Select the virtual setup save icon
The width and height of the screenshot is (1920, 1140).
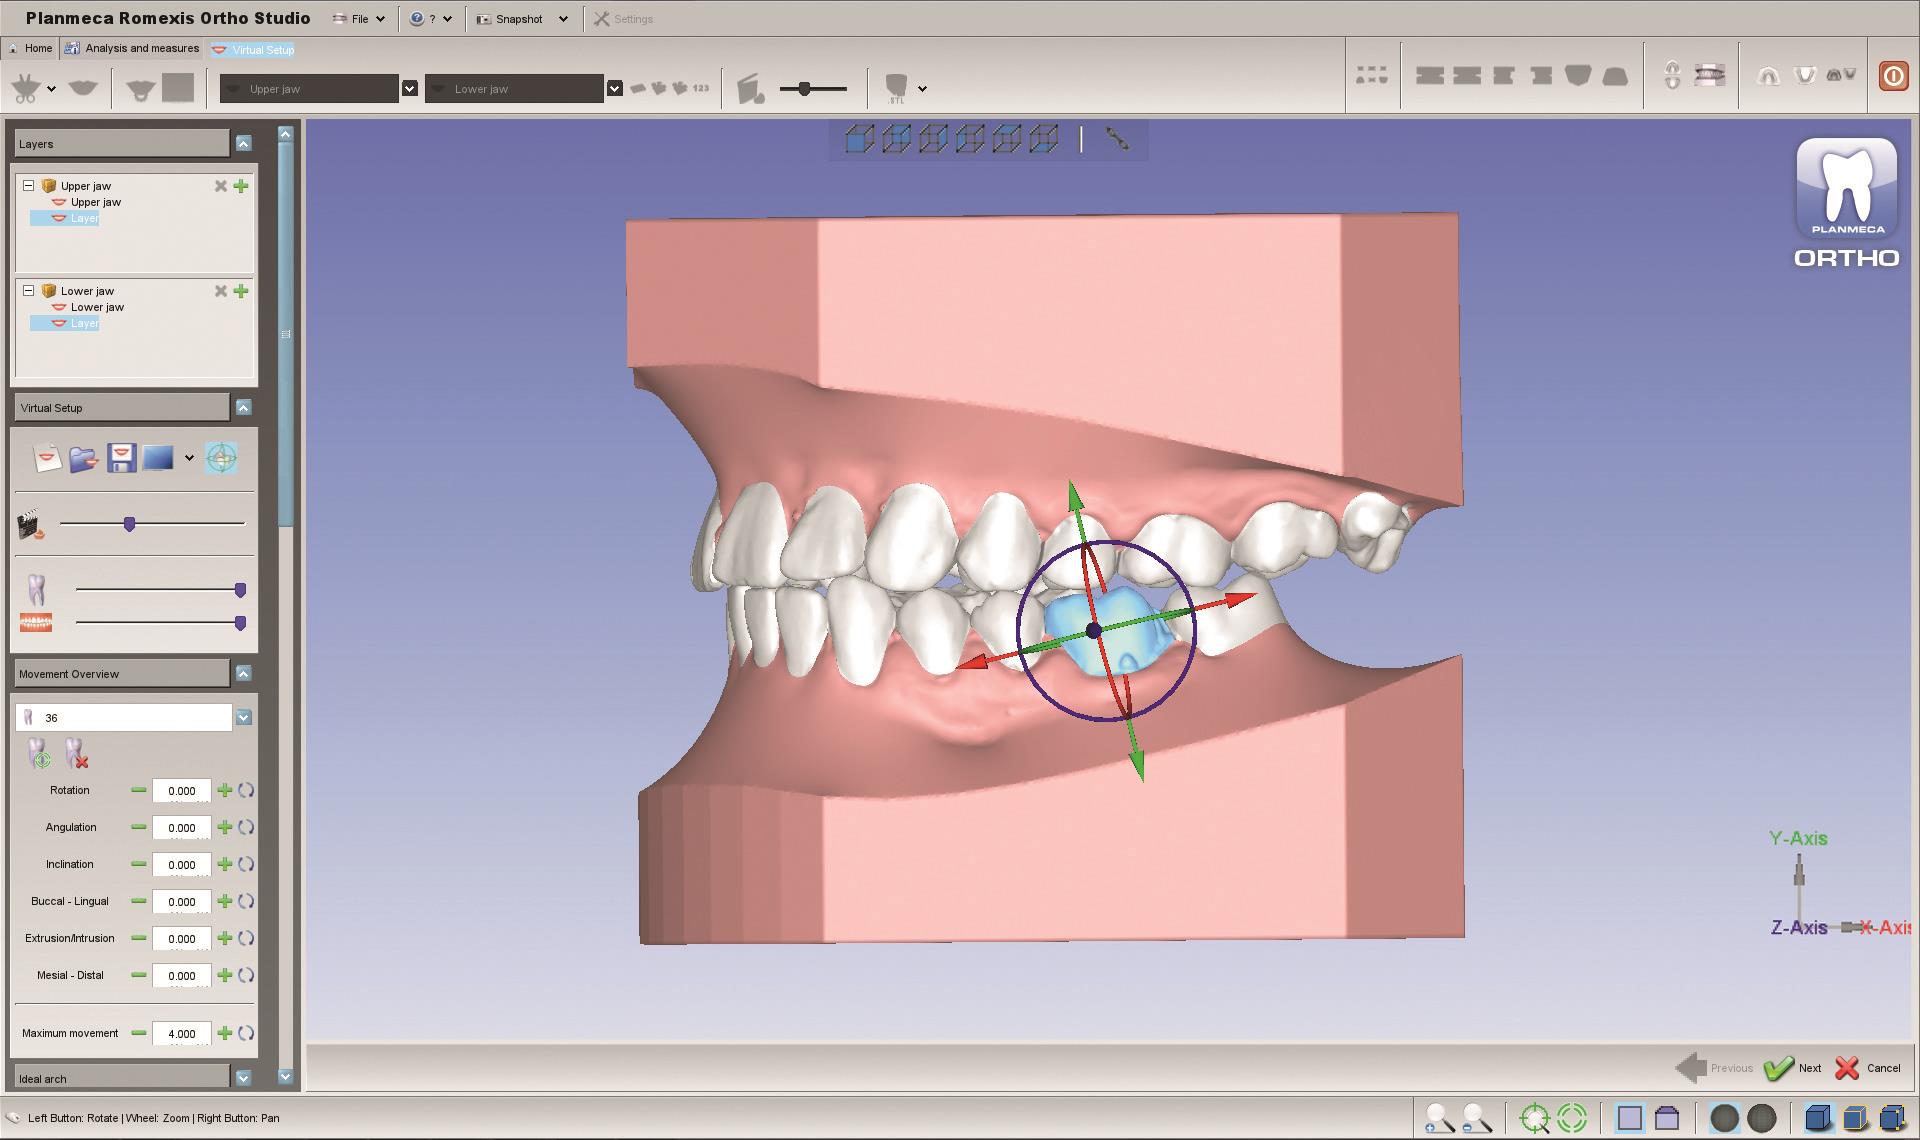tap(121, 455)
